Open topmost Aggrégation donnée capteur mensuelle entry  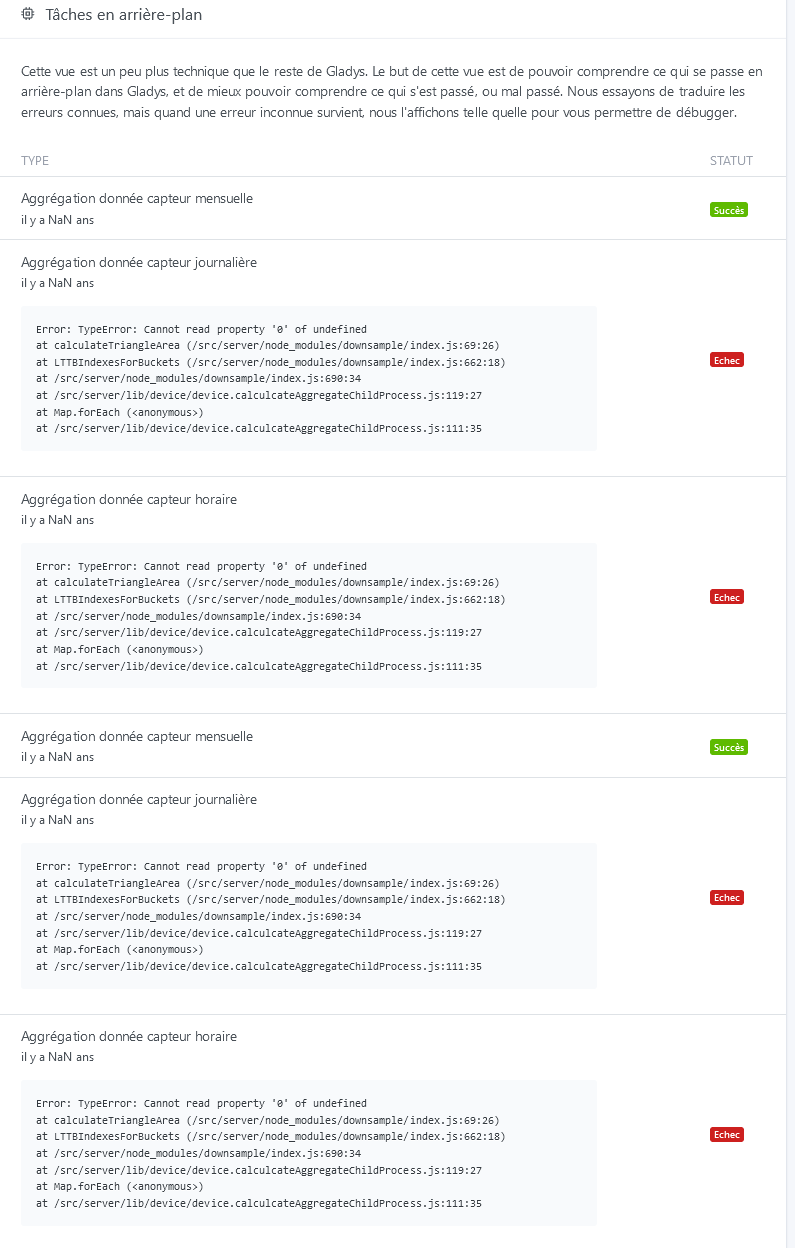(x=137, y=199)
